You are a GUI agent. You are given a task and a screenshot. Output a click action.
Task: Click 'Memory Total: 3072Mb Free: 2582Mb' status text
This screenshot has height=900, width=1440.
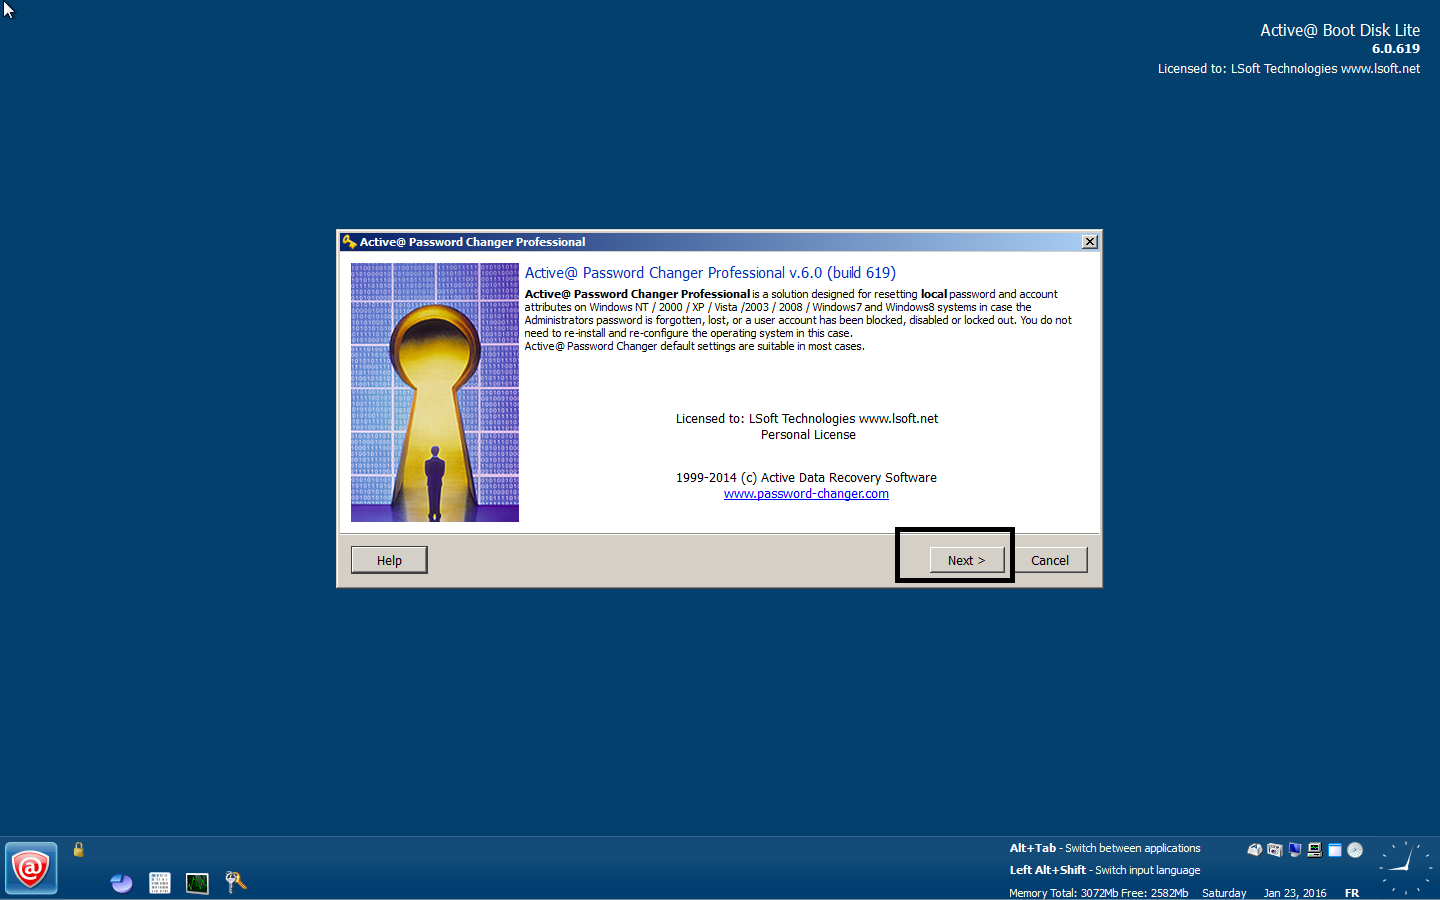[1099, 893]
